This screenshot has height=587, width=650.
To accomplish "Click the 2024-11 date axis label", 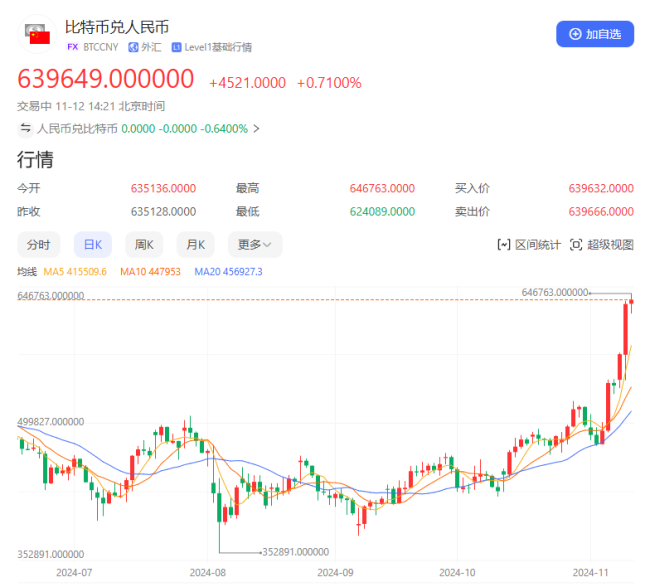I will click(x=591, y=572).
